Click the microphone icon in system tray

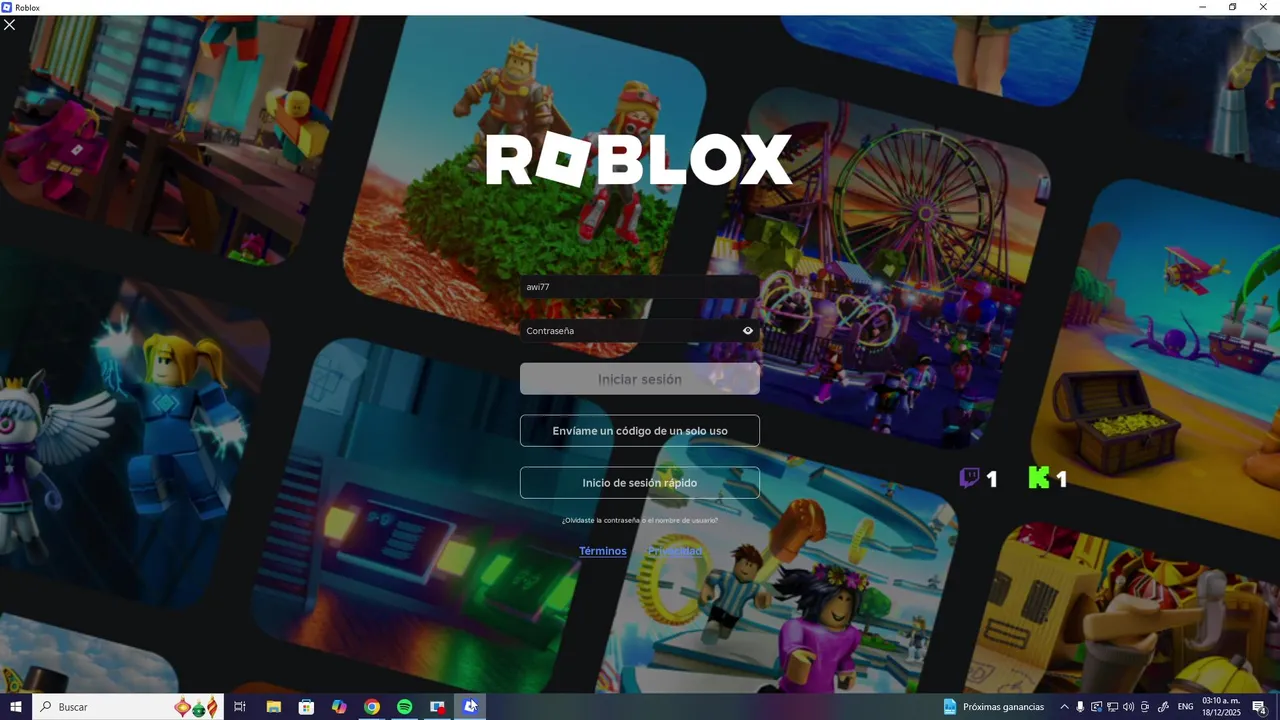1080,707
